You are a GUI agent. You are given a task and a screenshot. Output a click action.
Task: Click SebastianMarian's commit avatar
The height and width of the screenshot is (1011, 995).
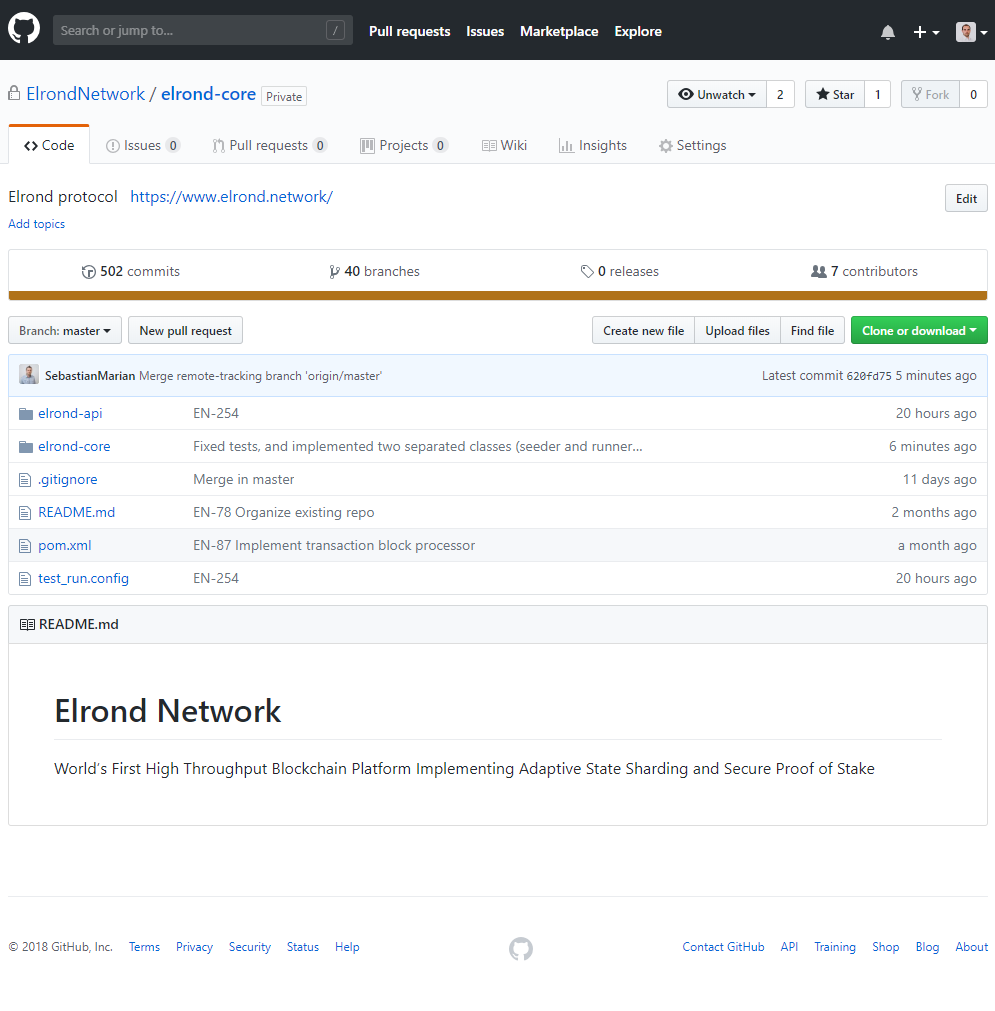29,375
